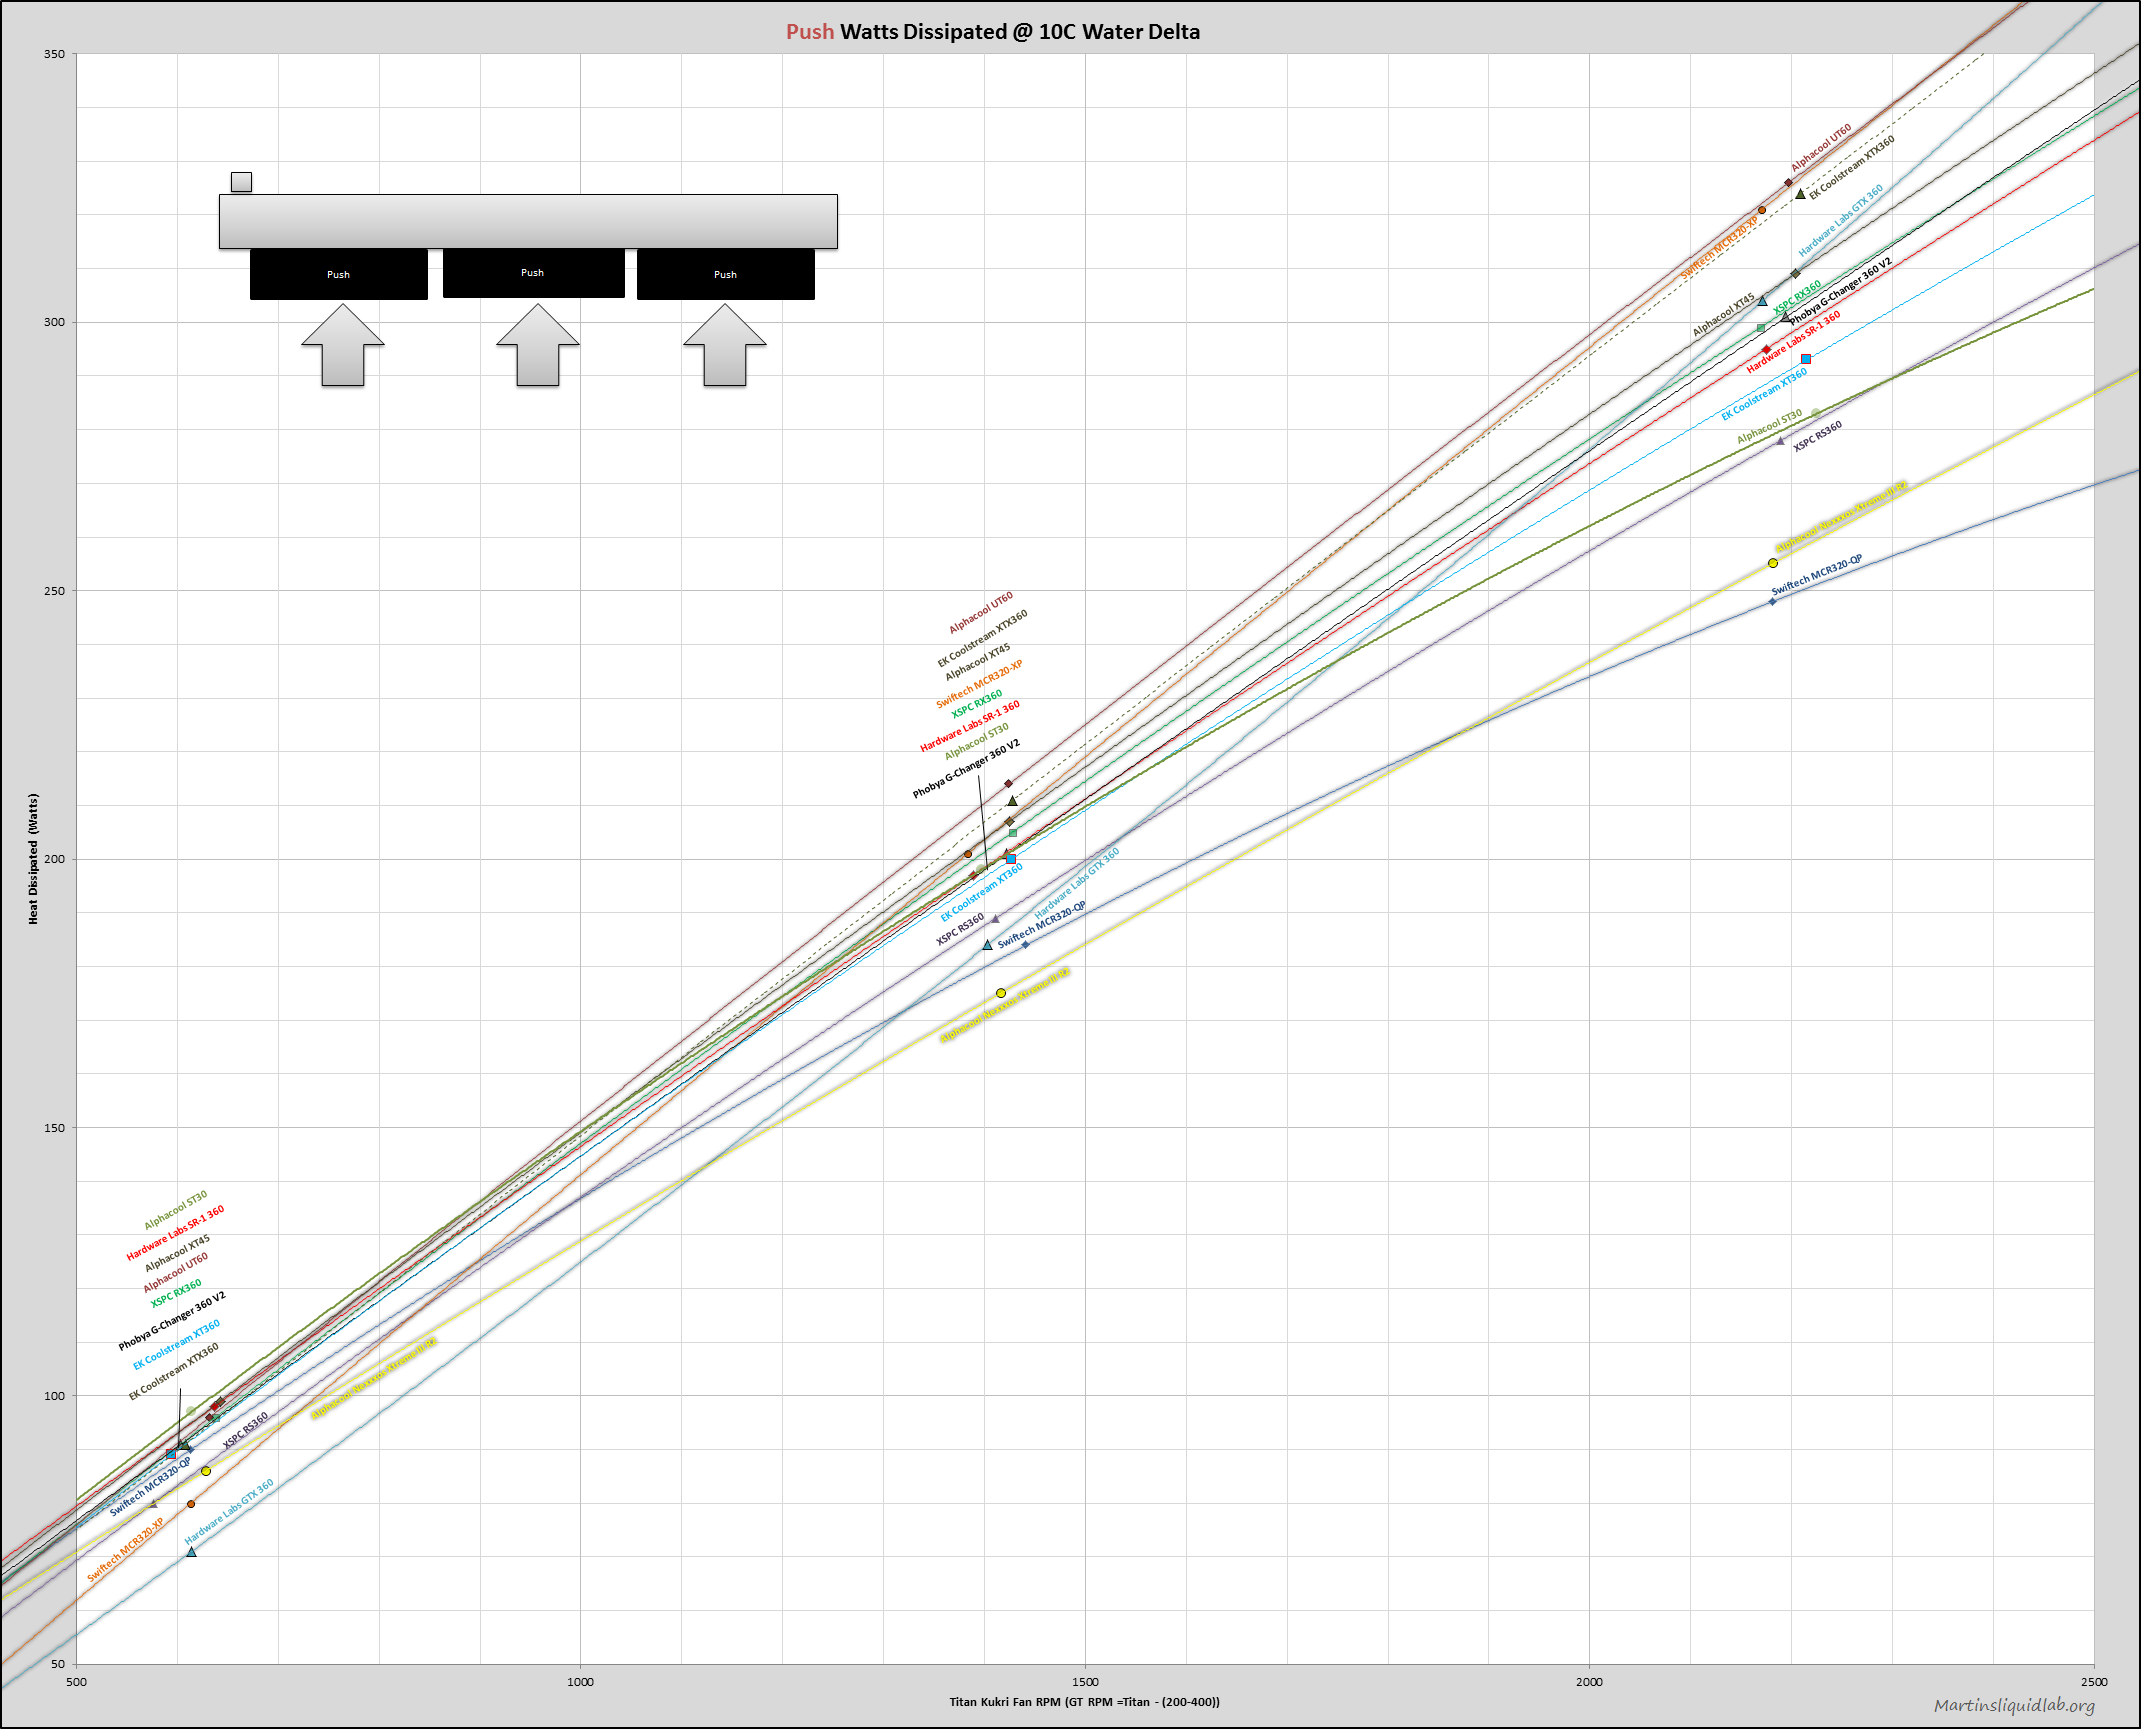Click the left black Push fan box
The height and width of the screenshot is (1729, 2141).
[339, 274]
